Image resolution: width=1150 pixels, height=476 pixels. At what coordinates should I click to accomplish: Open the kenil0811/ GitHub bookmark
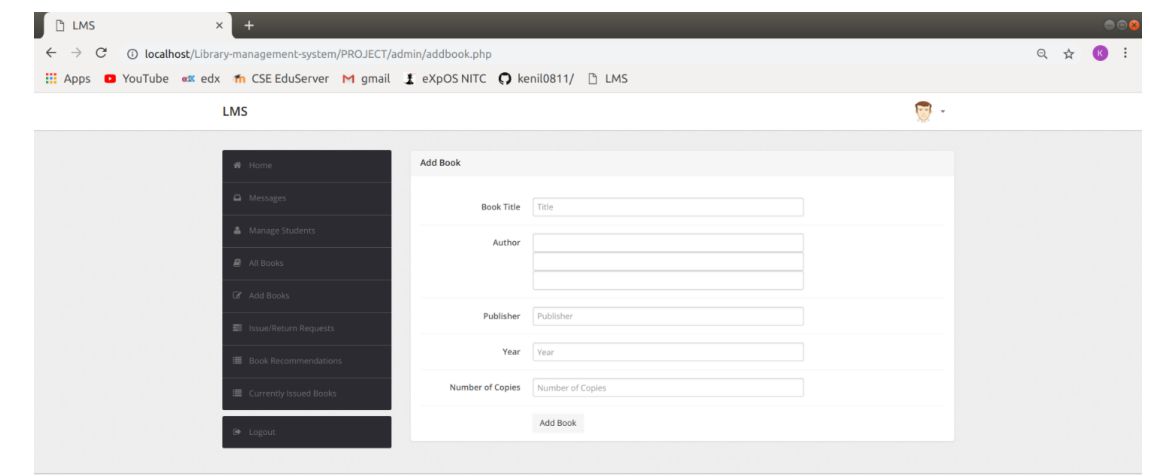[536, 78]
